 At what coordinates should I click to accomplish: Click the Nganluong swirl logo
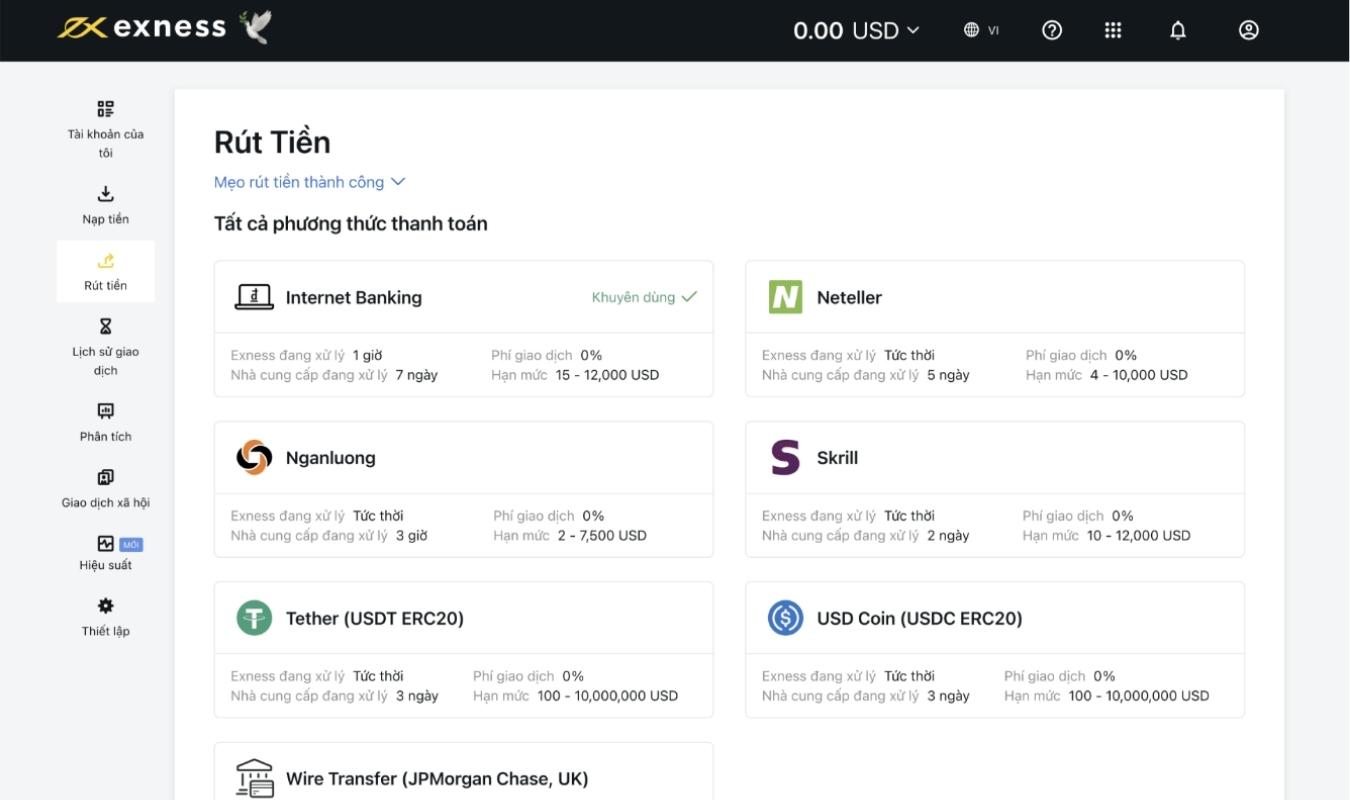point(254,458)
